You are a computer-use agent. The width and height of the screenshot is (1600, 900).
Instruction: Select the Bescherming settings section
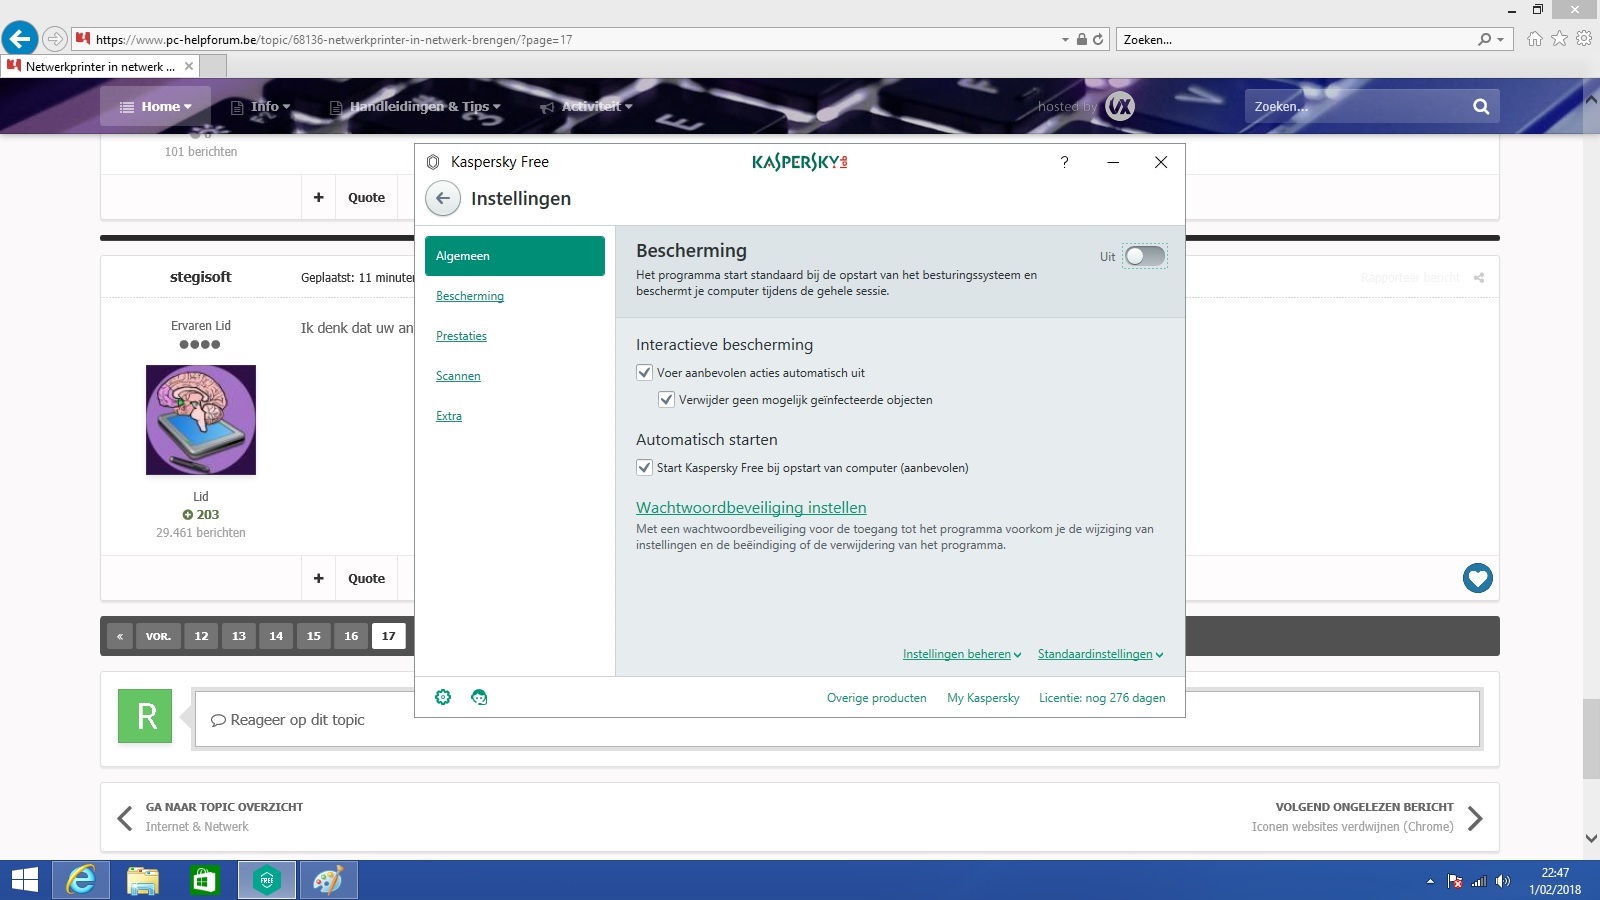(x=470, y=296)
